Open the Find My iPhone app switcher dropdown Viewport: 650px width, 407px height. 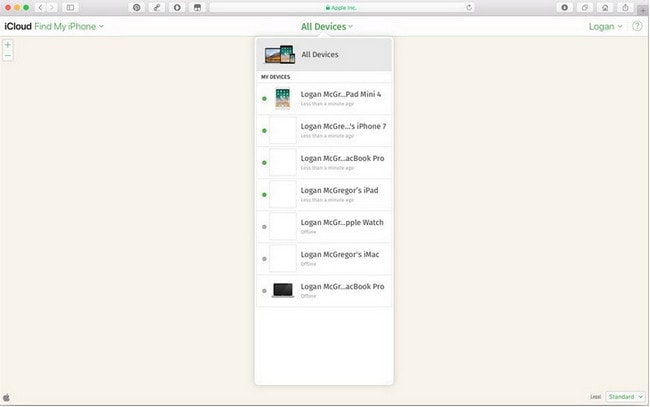click(x=69, y=27)
